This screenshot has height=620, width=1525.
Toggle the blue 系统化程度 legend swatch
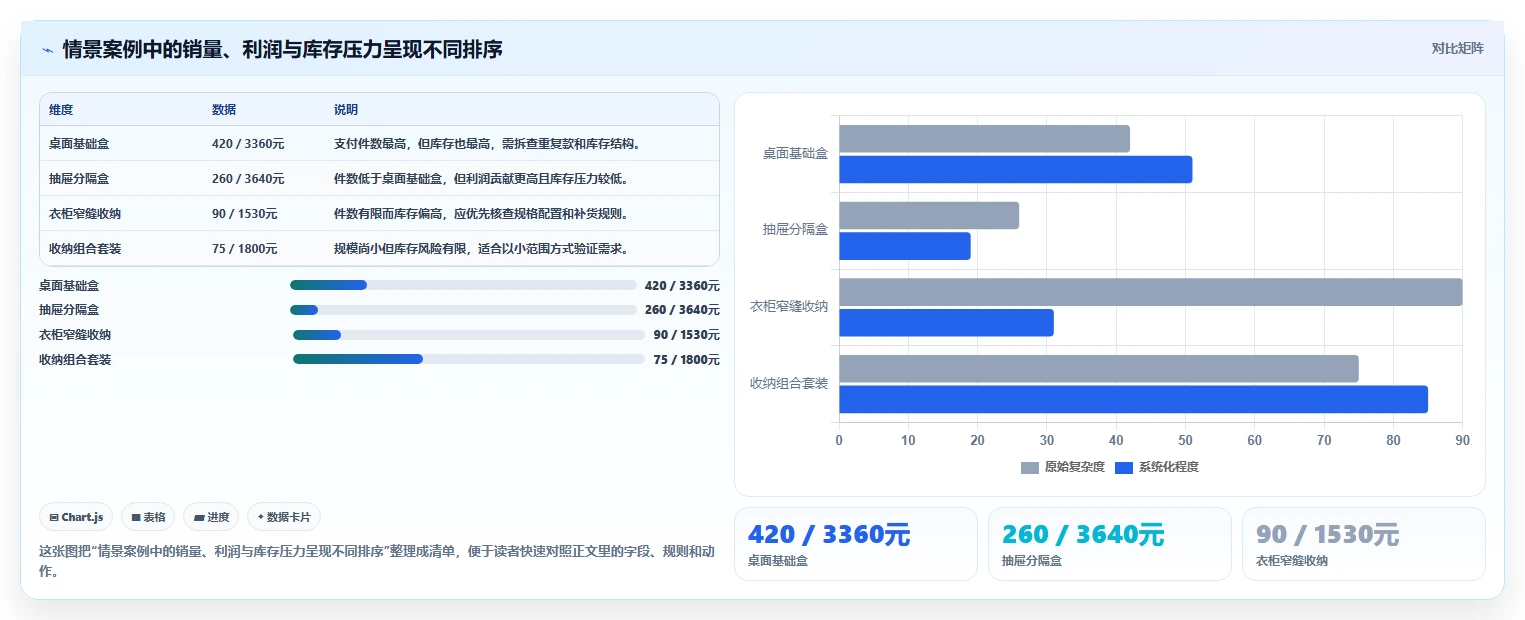click(x=1124, y=467)
